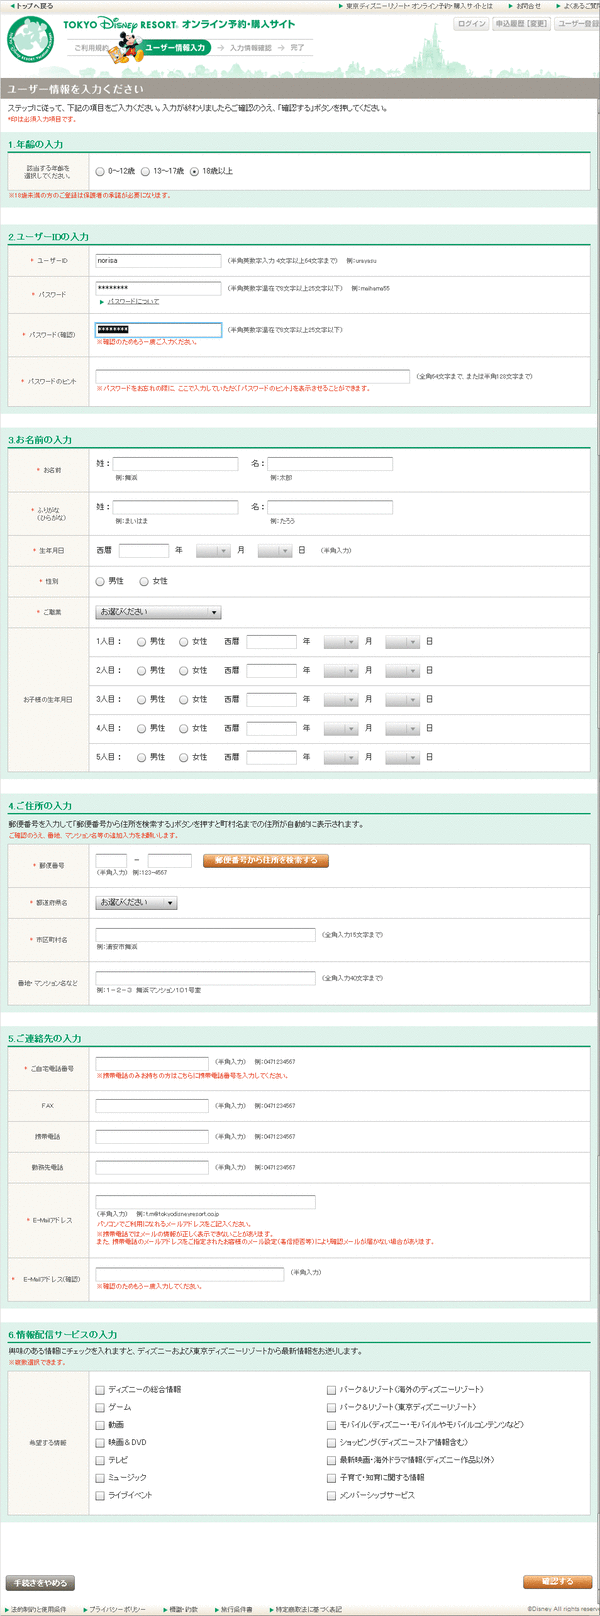
Task: Click the 申込履歴 [変更] header button
Action: (521, 23)
